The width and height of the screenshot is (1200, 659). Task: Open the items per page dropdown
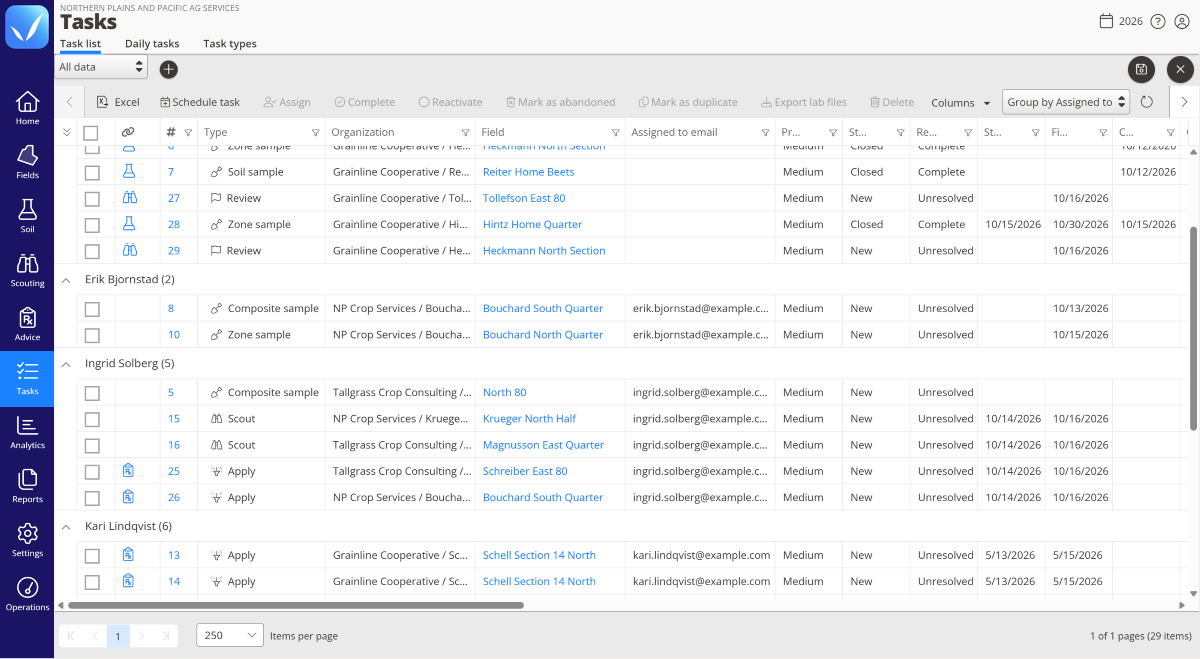pos(230,635)
